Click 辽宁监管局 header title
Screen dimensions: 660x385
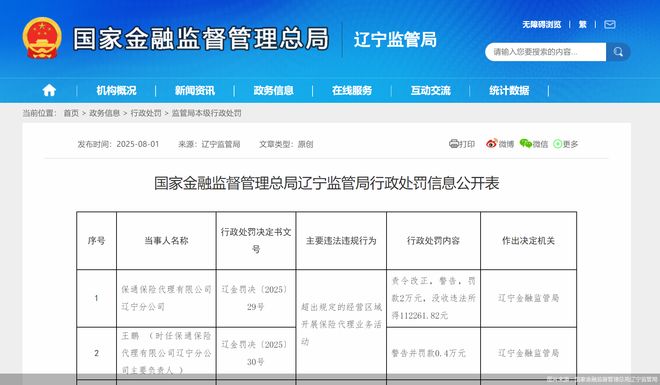395,40
